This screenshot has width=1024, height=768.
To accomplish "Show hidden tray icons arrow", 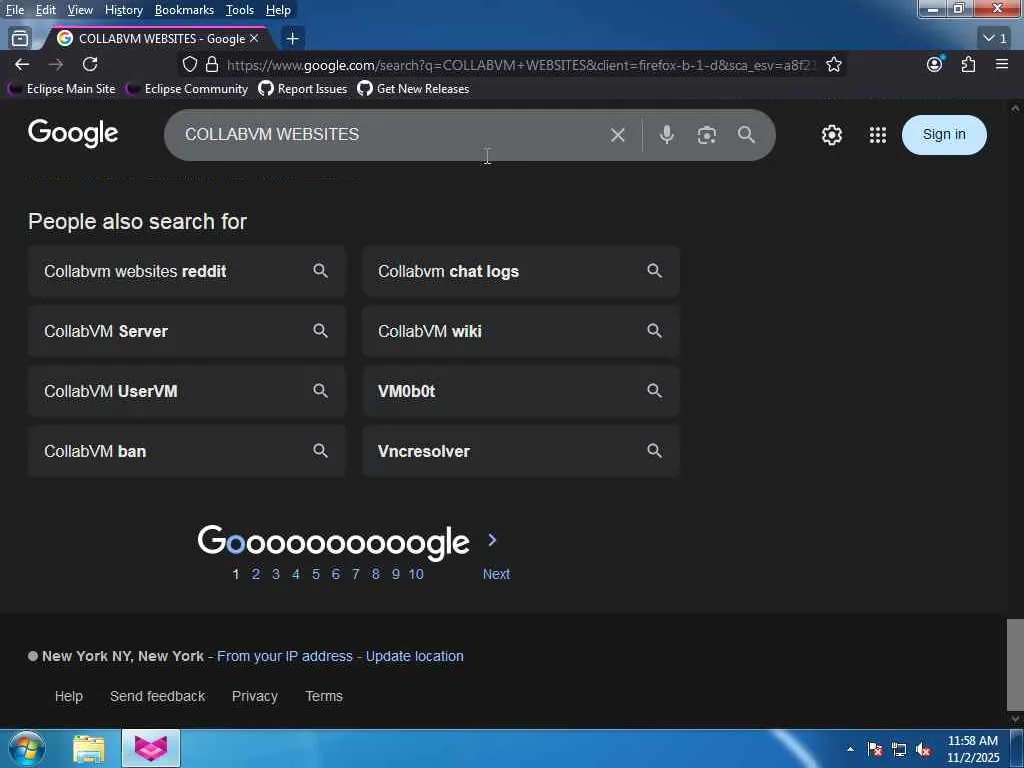I will 850,749.
